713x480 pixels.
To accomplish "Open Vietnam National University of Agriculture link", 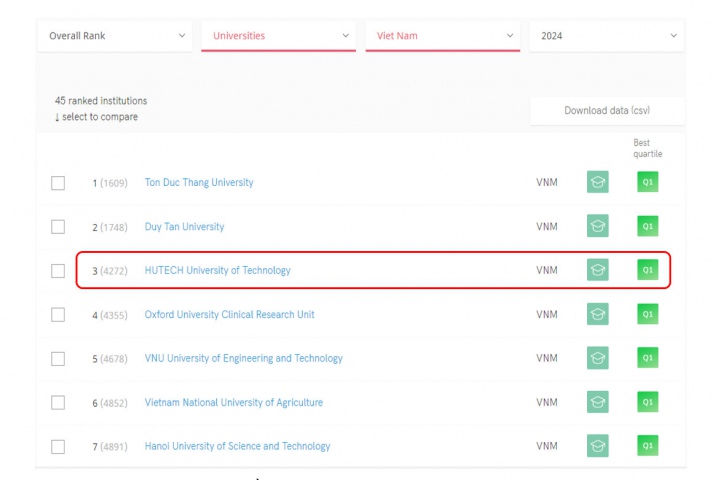I will click(234, 402).
